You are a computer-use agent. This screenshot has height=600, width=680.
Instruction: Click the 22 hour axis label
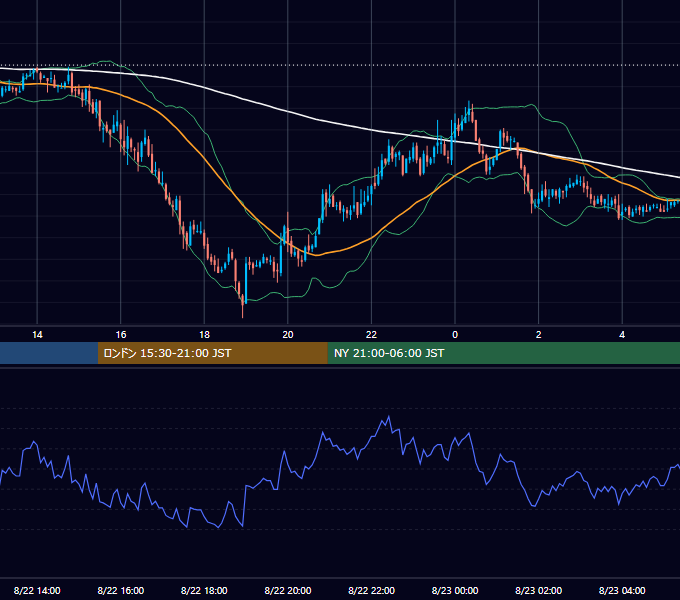[x=371, y=335]
